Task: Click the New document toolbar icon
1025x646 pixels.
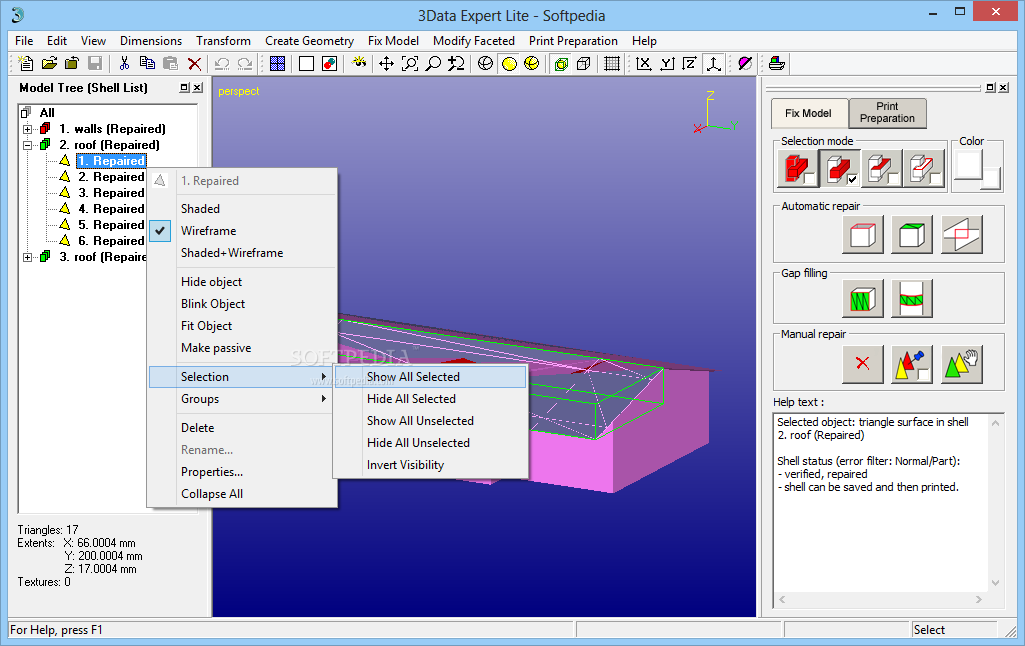Action: 25,63
